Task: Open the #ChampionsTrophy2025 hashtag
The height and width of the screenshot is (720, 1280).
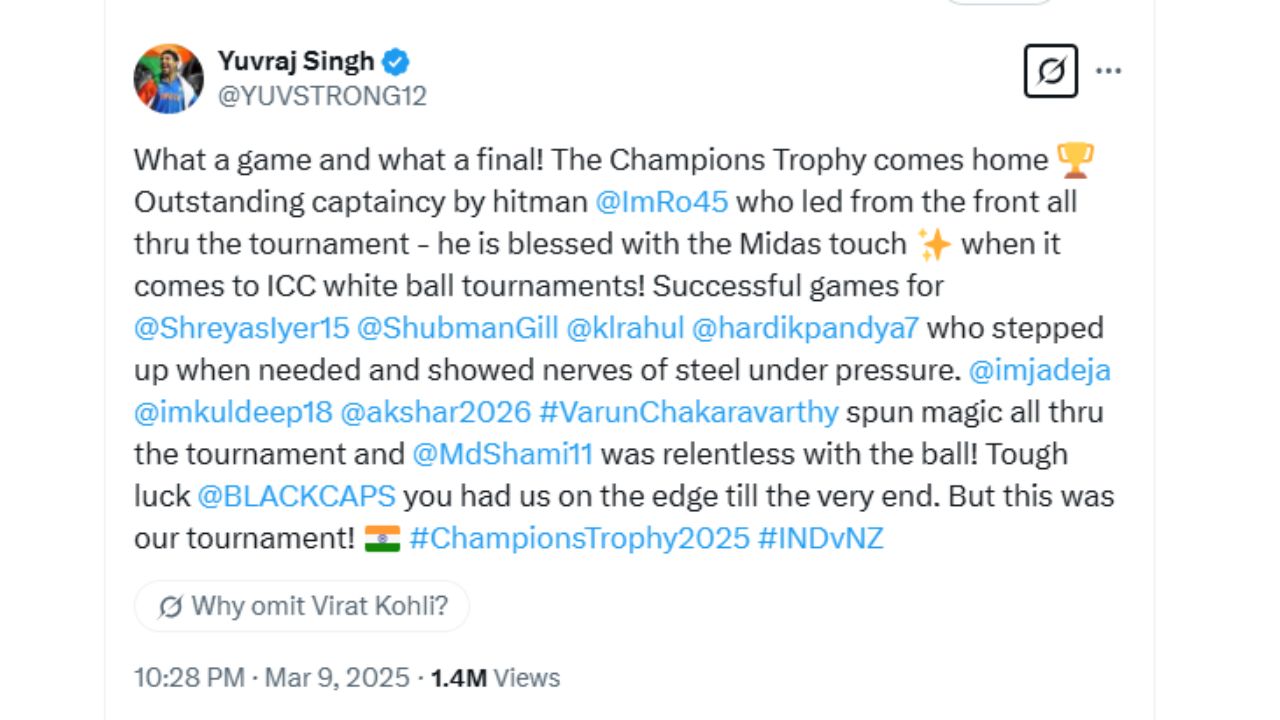Action: [x=579, y=538]
